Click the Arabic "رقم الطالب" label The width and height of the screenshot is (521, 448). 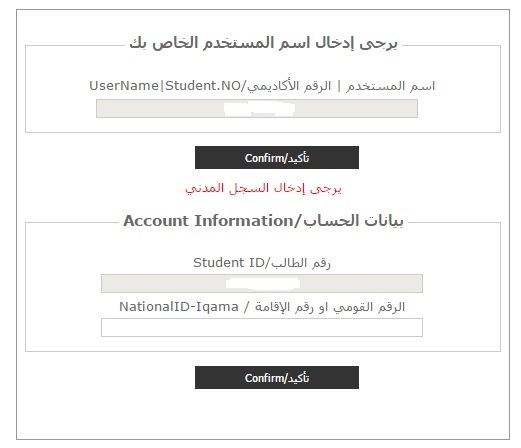pos(300,263)
